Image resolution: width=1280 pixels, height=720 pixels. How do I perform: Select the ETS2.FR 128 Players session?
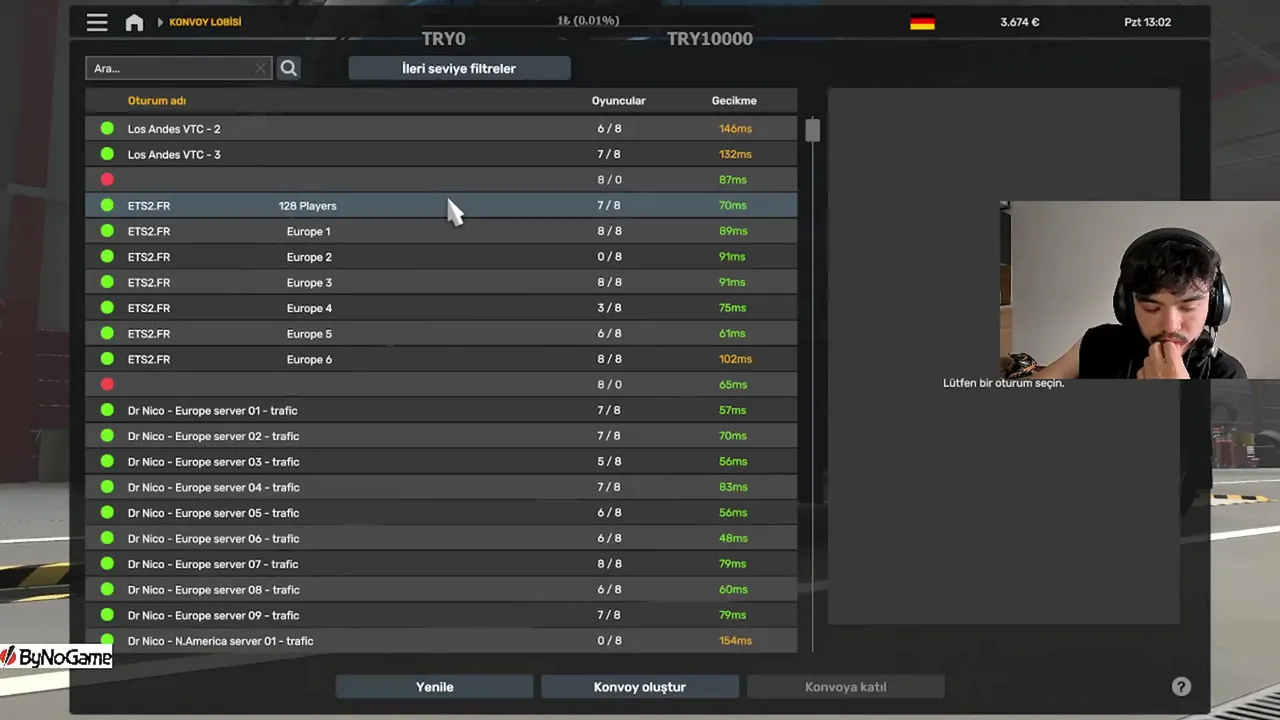[x=441, y=205]
